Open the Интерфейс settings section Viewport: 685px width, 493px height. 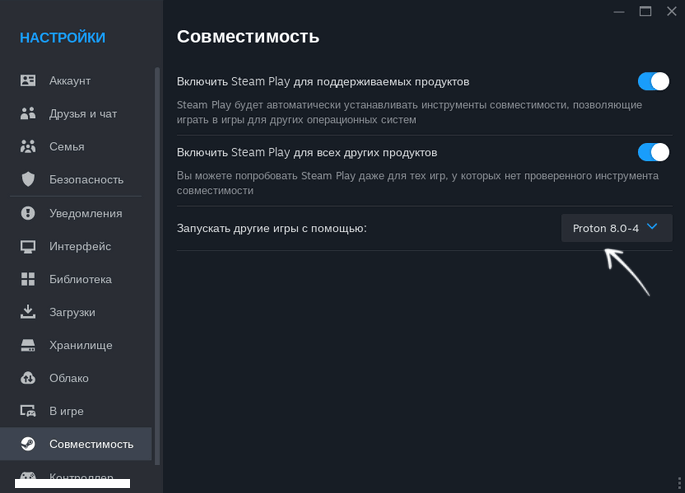point(76,246)
